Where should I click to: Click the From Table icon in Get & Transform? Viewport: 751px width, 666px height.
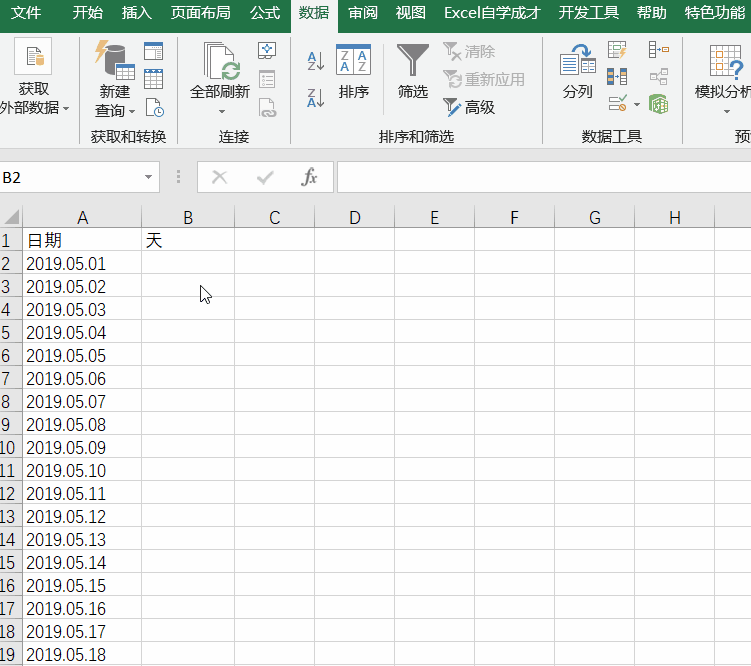[x=153, y=79]
